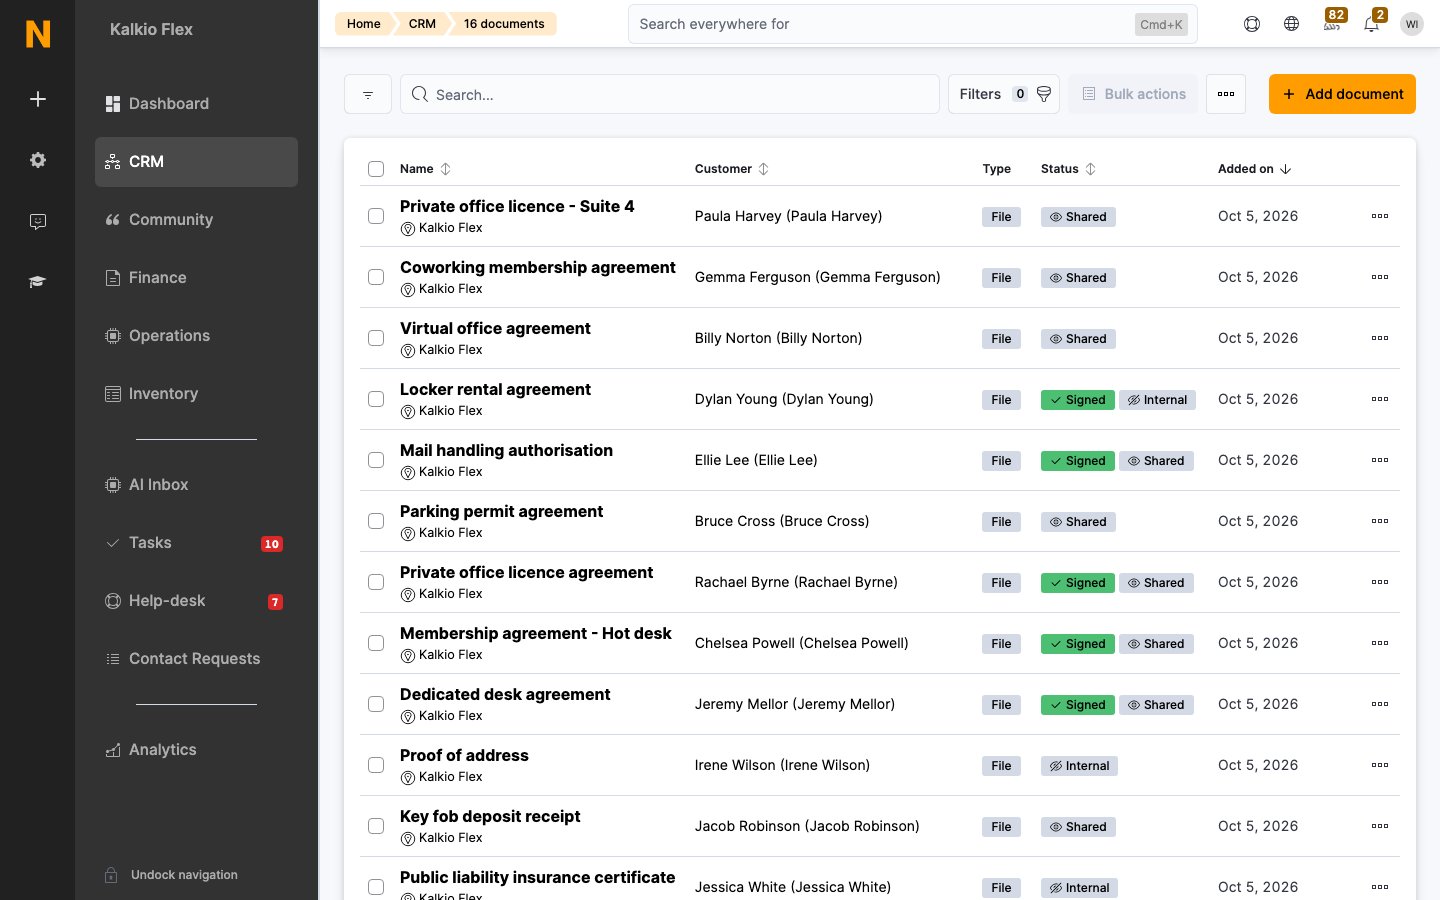The image size is (1440, 900).
Task: Open the three-dot menu next to Bulk actions
Action: point(1226,94)
